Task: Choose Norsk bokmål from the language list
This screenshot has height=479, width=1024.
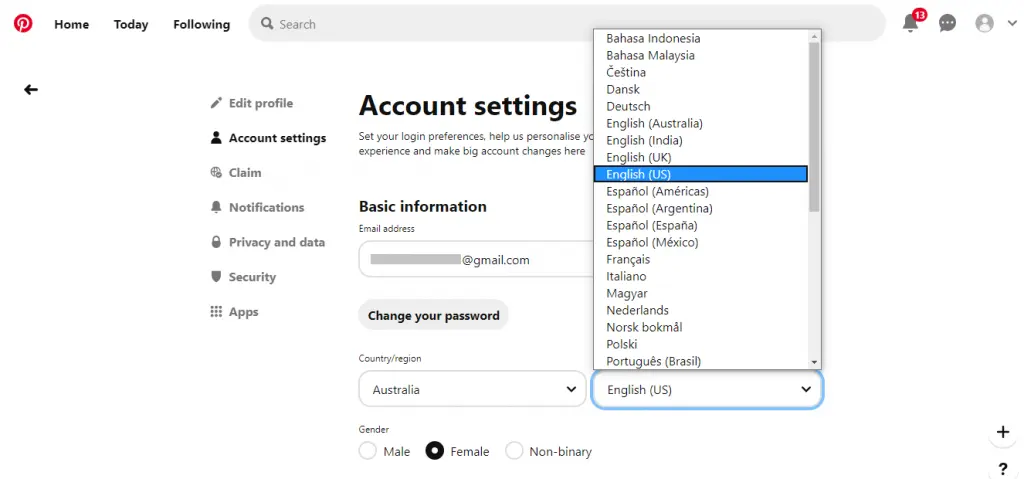Action: pos(701,327)
